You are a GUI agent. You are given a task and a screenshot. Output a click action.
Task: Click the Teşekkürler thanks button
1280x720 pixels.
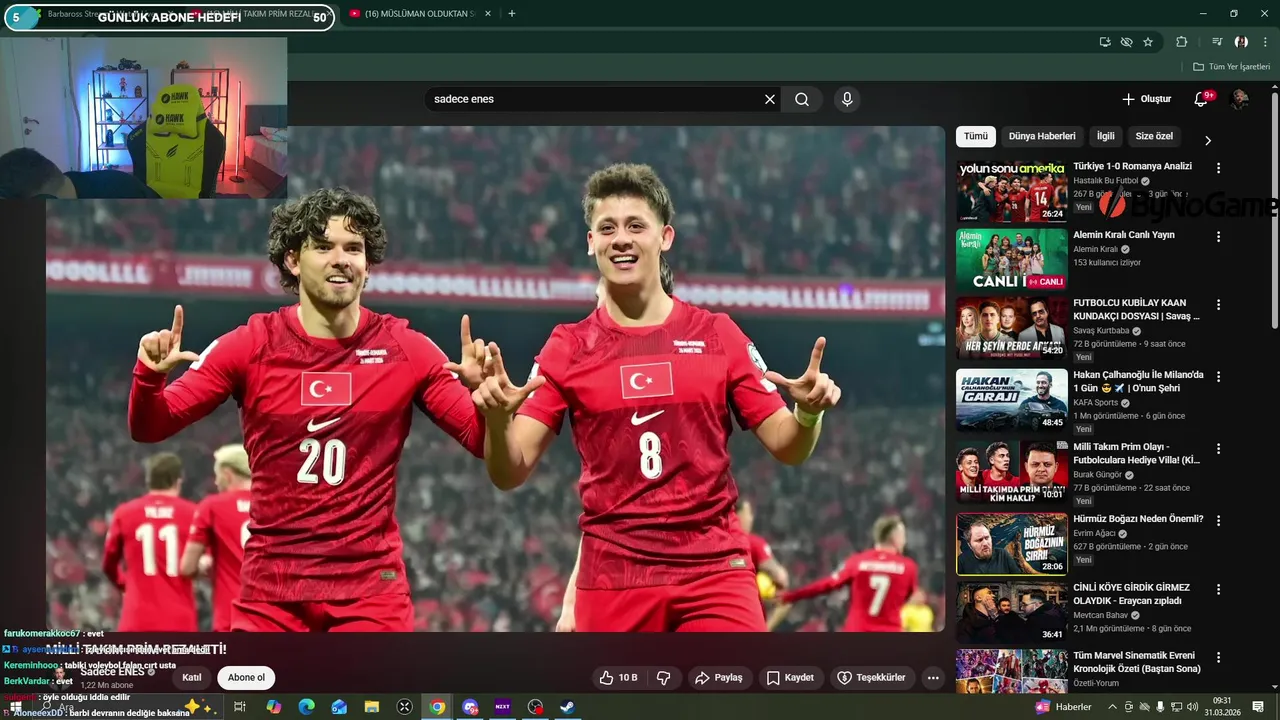click(x=871, y=677)
